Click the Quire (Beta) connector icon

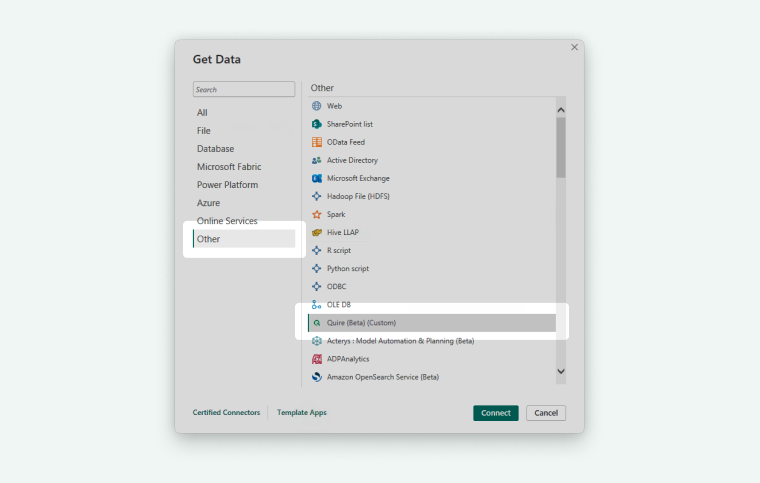[317, 323]
